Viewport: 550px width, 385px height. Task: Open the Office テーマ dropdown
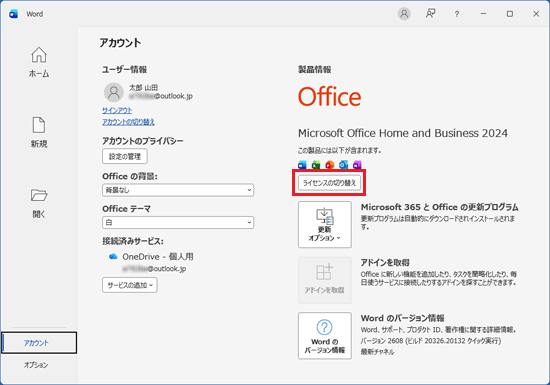click(178, 222)
